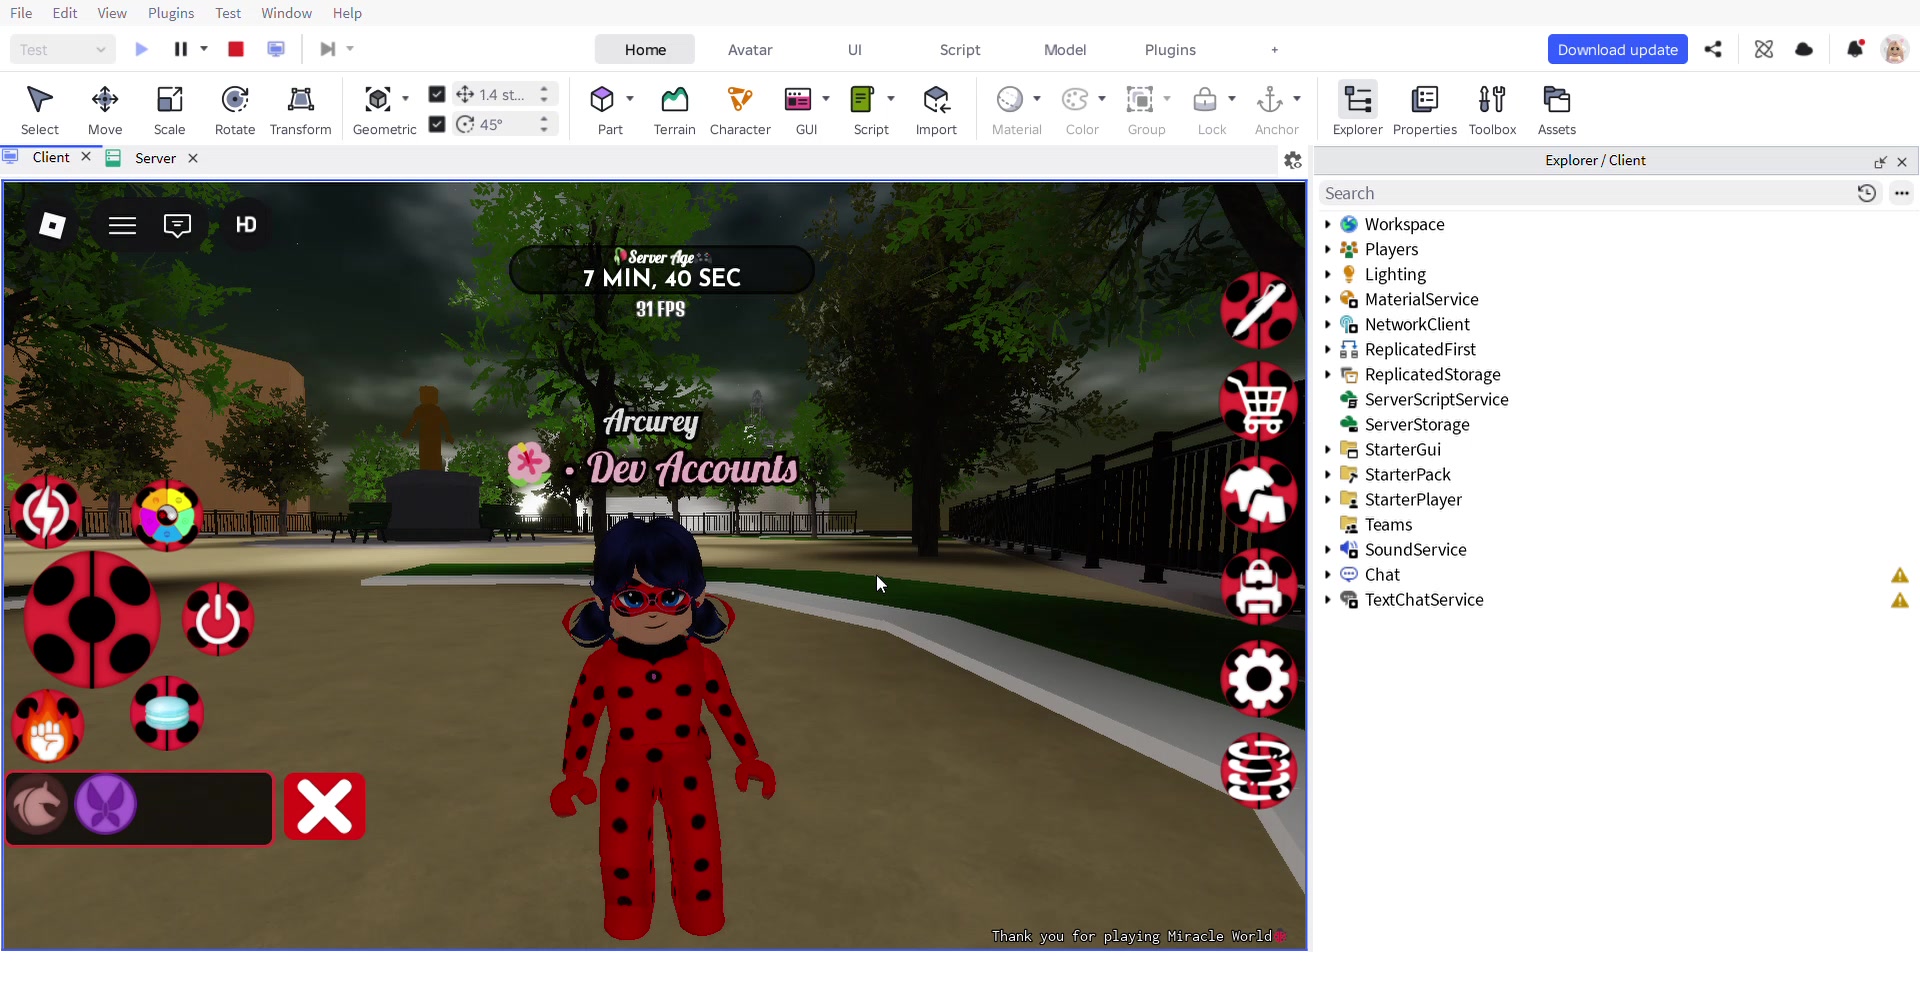Click the Select arrow tool
This screenshot has width=1920, height=992.
point(40,110)
